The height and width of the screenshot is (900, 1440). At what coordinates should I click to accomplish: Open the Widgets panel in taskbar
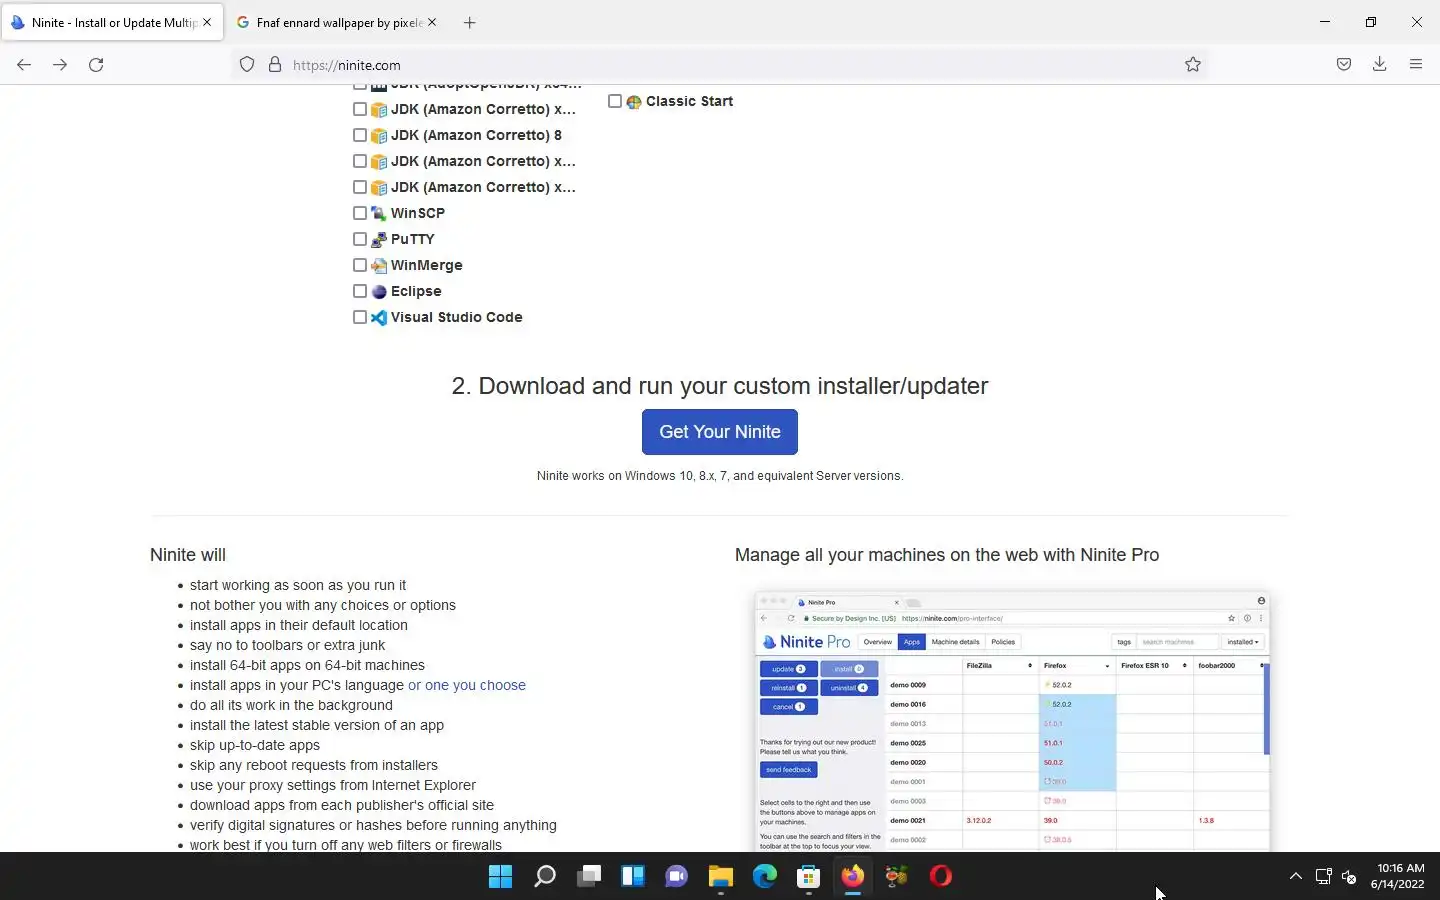click(633, 877)
